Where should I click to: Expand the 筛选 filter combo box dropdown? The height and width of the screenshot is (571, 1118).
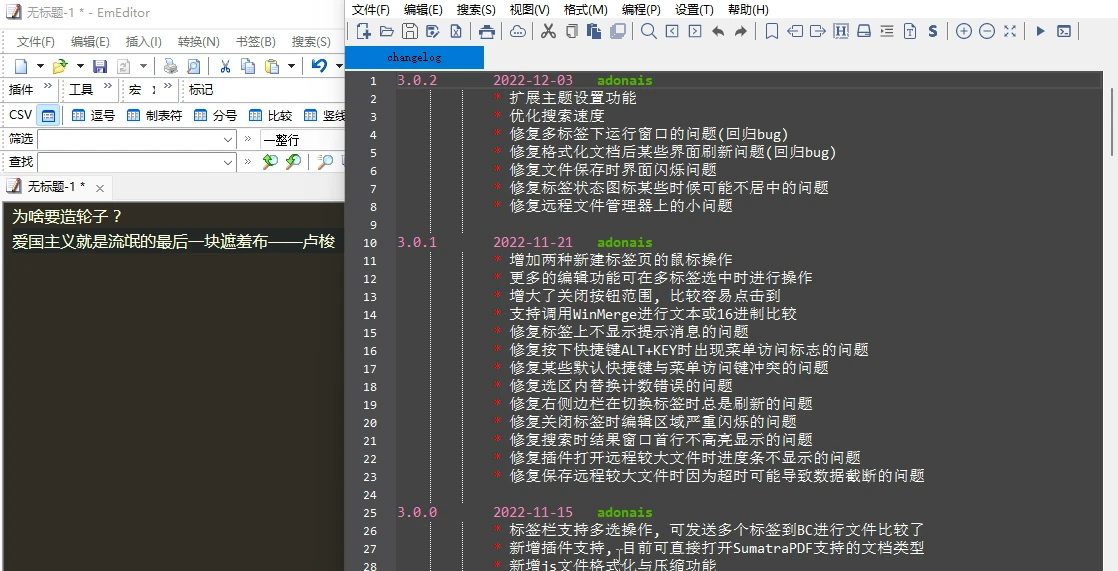pyautogui.click(x=227, y=139)
